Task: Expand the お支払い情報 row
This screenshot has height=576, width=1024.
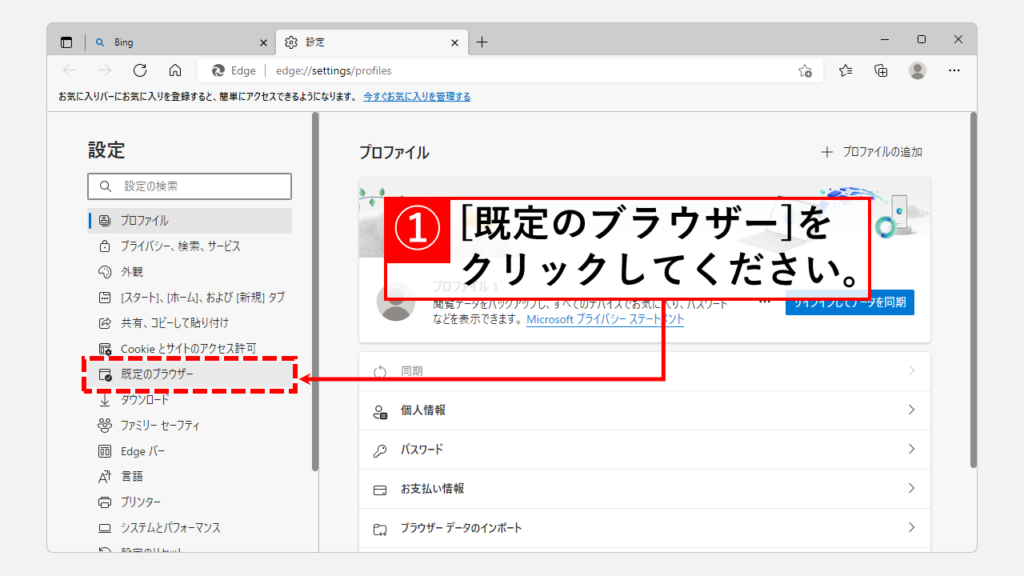Action: coord(644,489)
